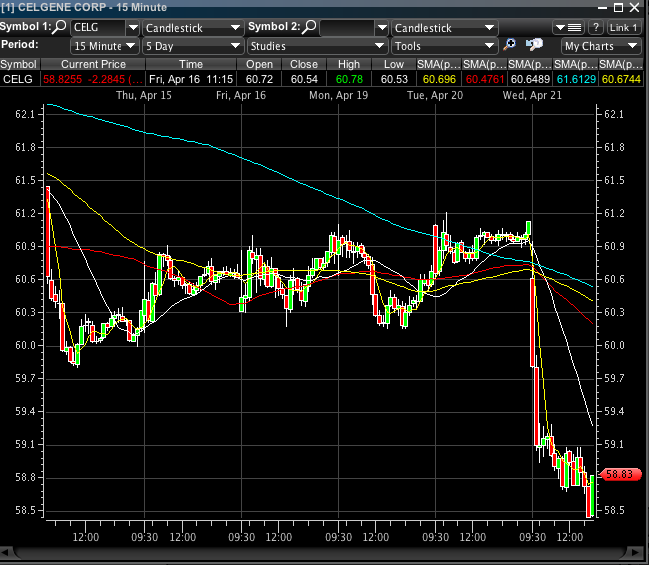
Task: Open the Symbol 2 Candlestick chart type dropdown
Action: [441, 27]
